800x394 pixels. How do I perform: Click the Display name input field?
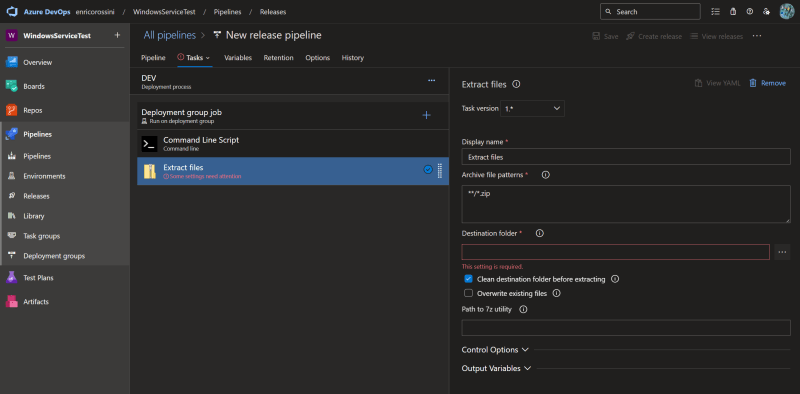(x=626, y=157)
